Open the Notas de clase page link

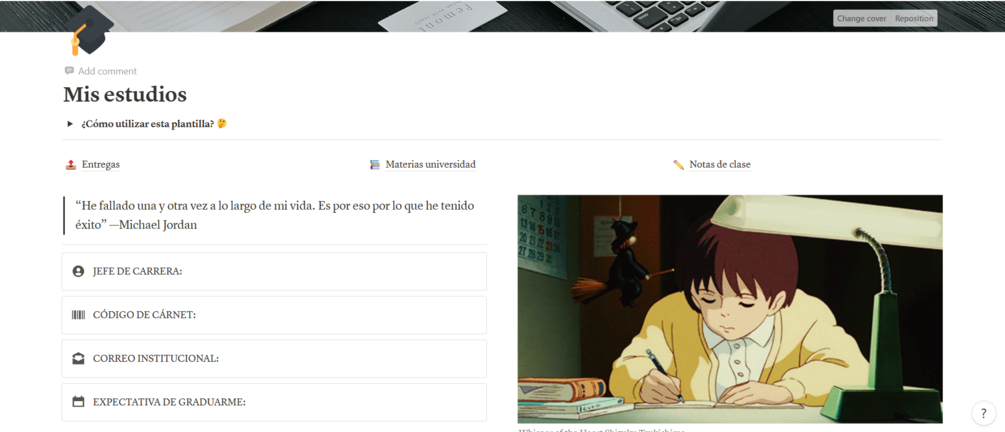(x=720, y=165)
